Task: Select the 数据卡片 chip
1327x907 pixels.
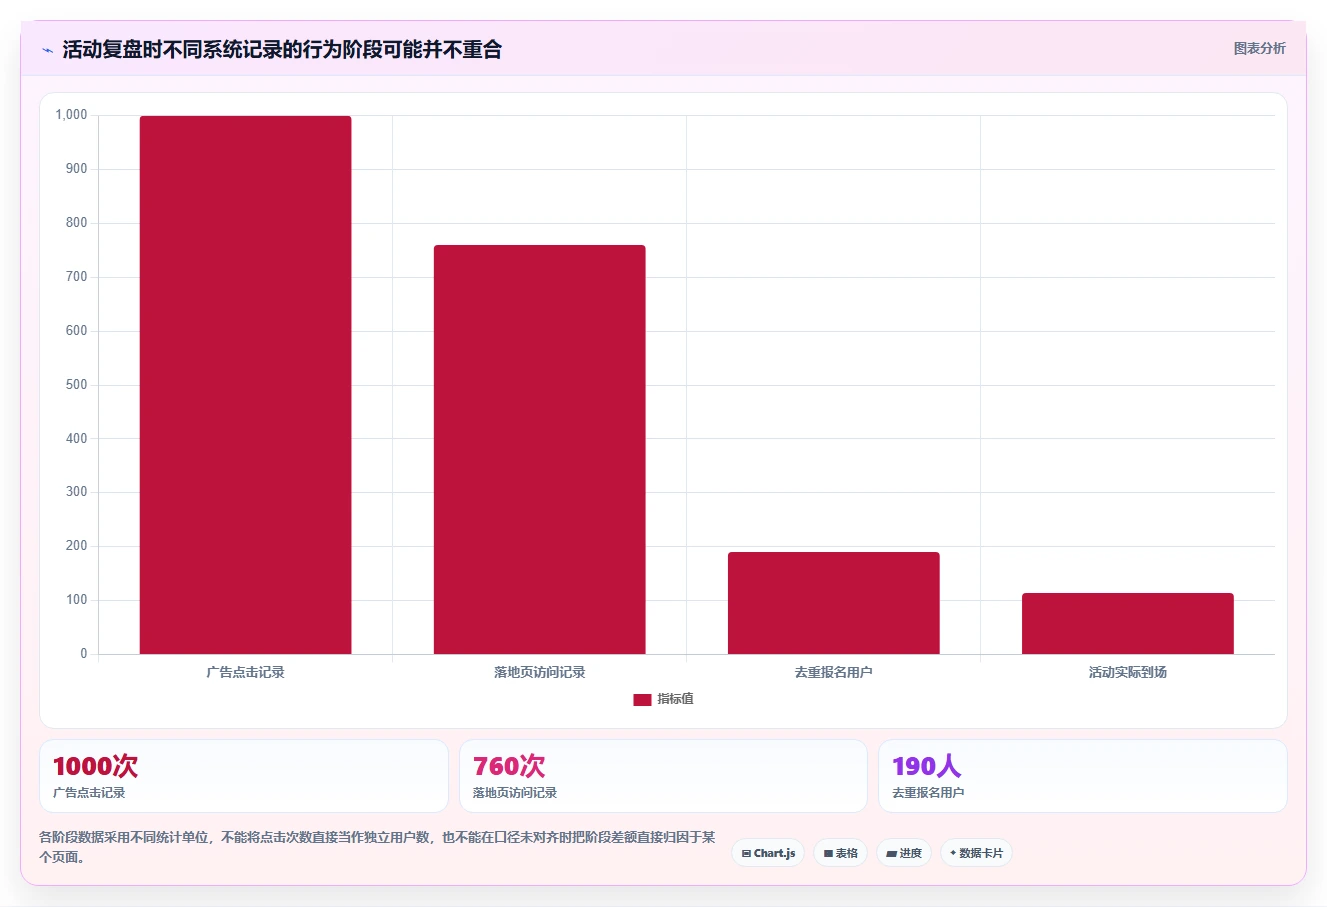Action: [976, 853]
